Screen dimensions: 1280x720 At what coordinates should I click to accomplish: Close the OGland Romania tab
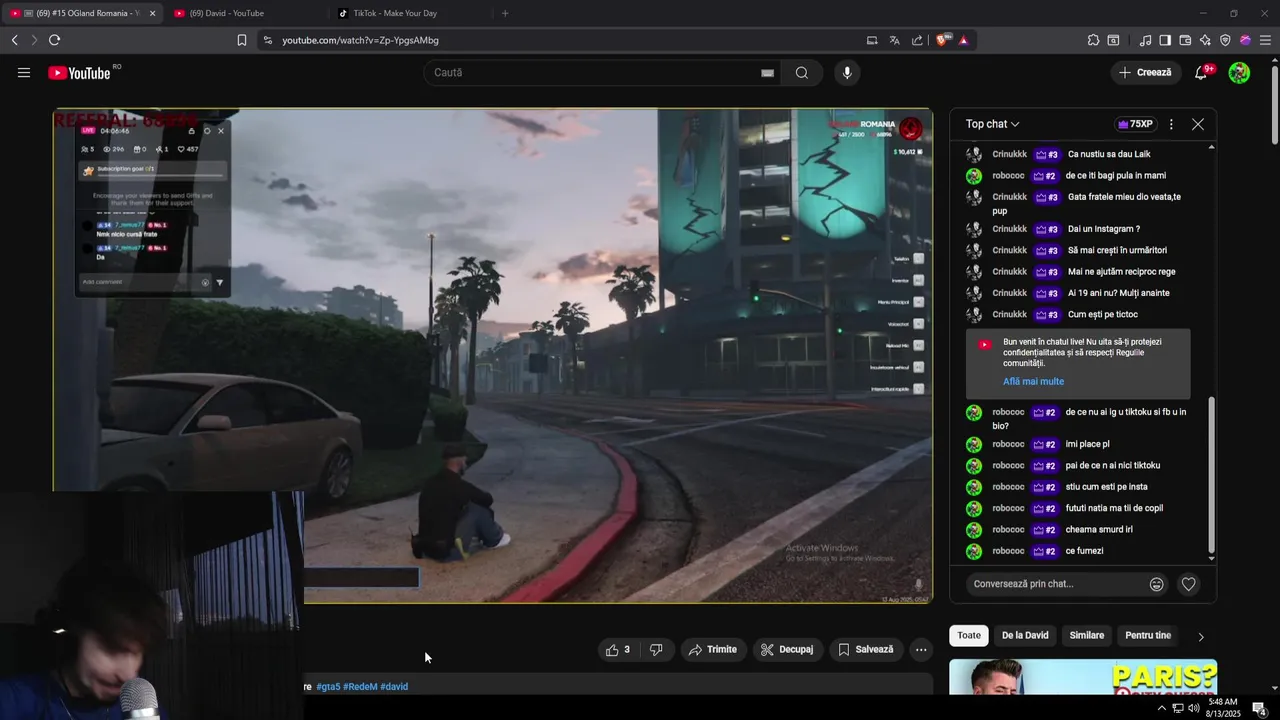coord(152,13)
